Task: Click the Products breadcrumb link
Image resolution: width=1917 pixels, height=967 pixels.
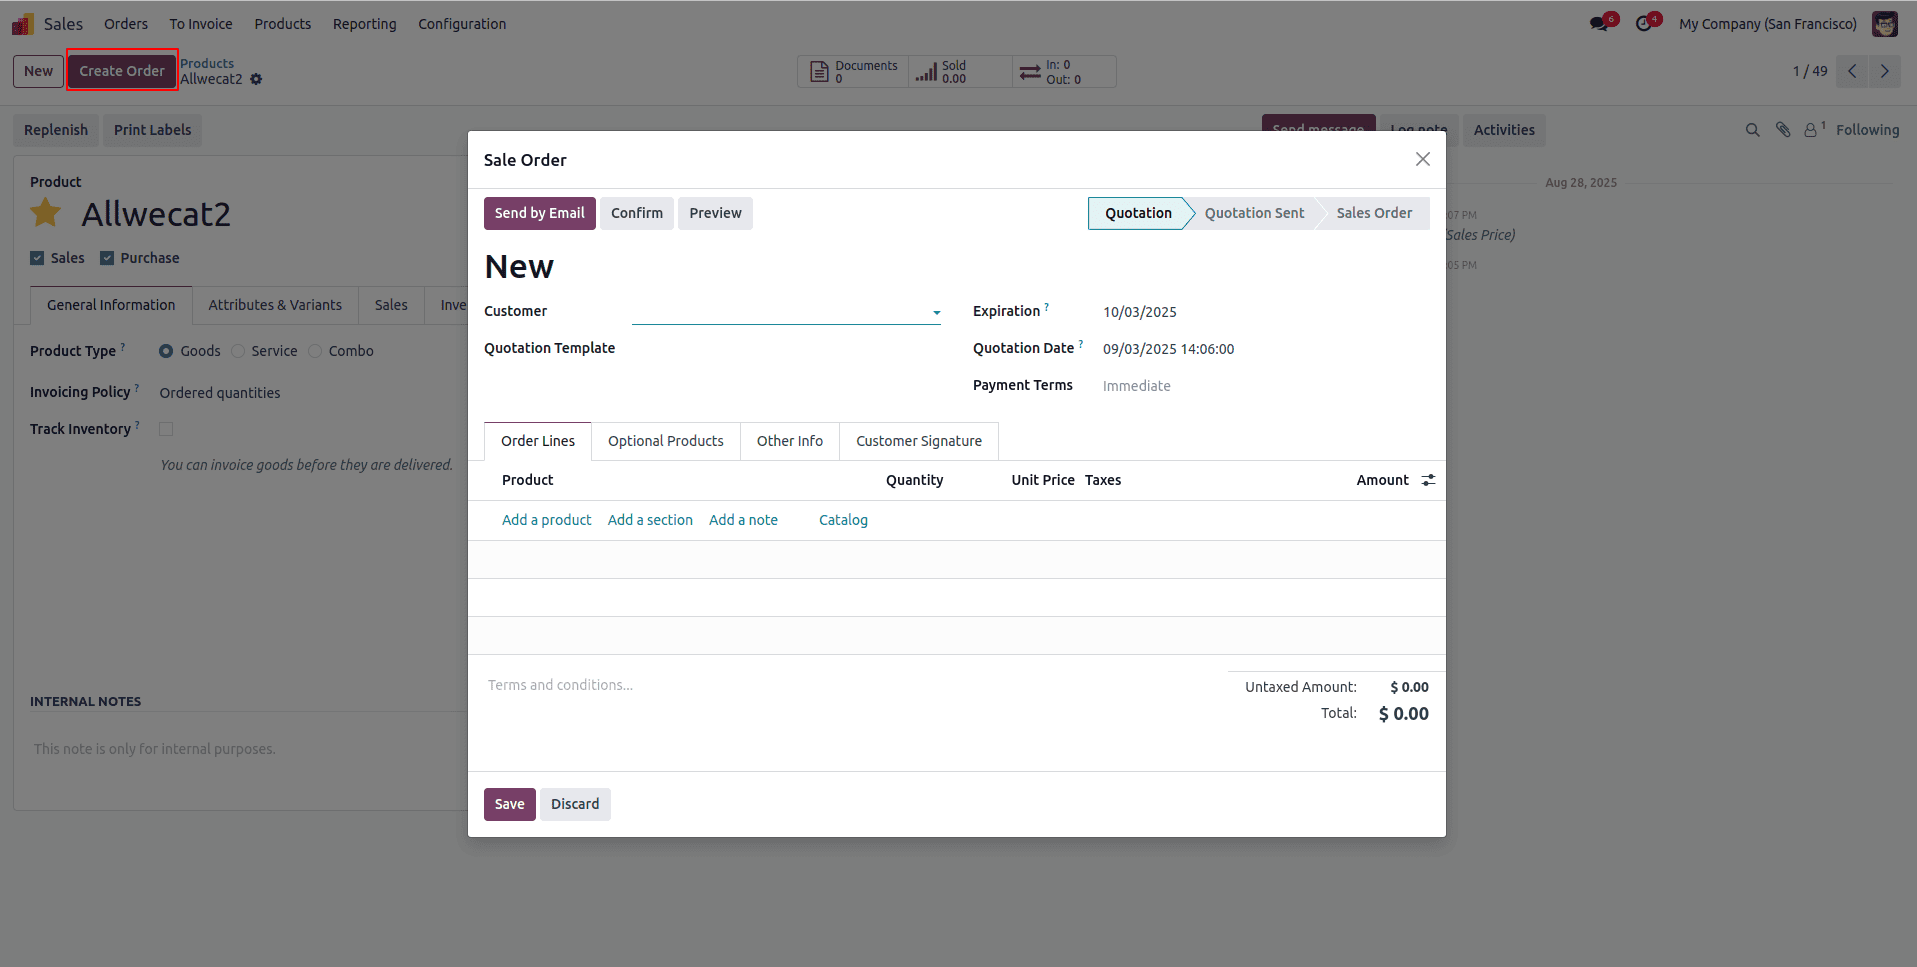Action: (207, 63)
